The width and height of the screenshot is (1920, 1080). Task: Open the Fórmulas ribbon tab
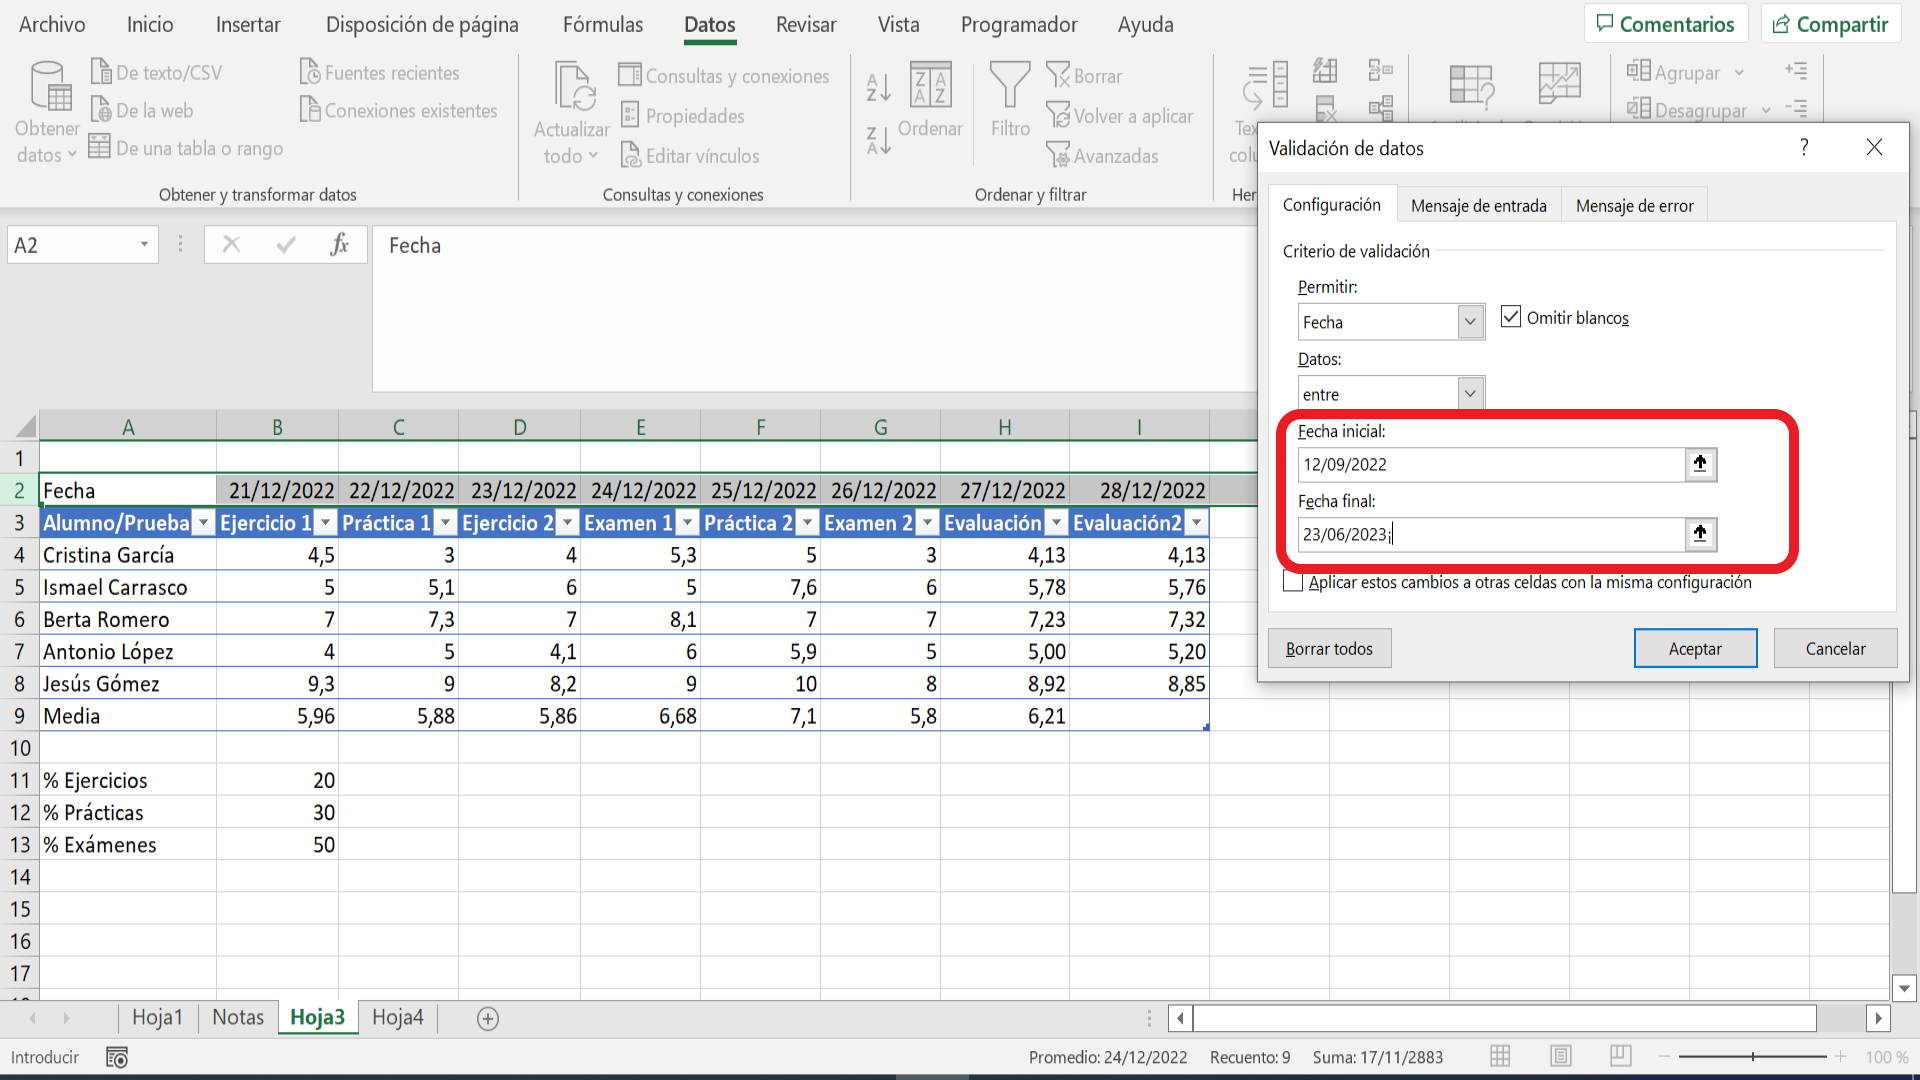pyautogui.click(x=603, y=24)
